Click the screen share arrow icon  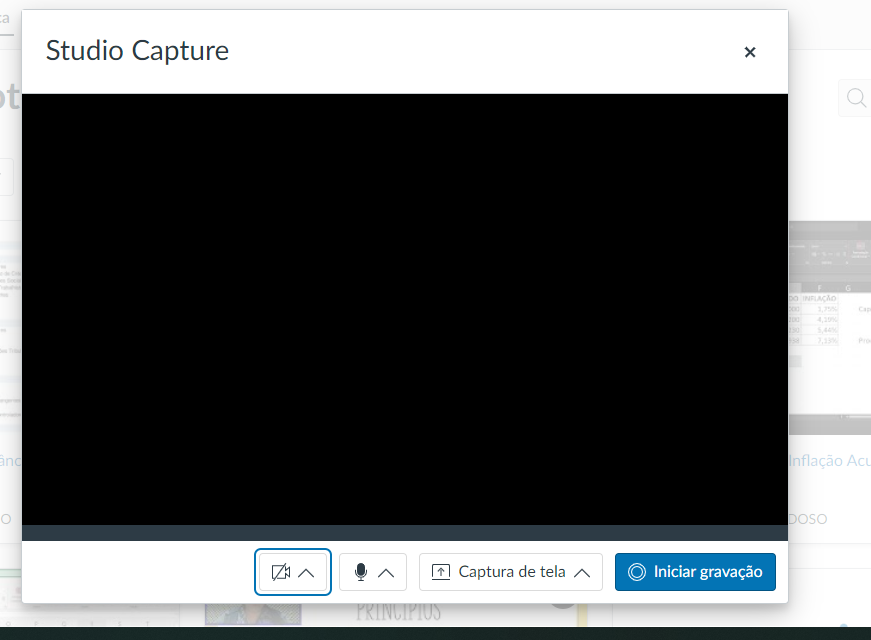pyautogui.click(x=441, y=572)
